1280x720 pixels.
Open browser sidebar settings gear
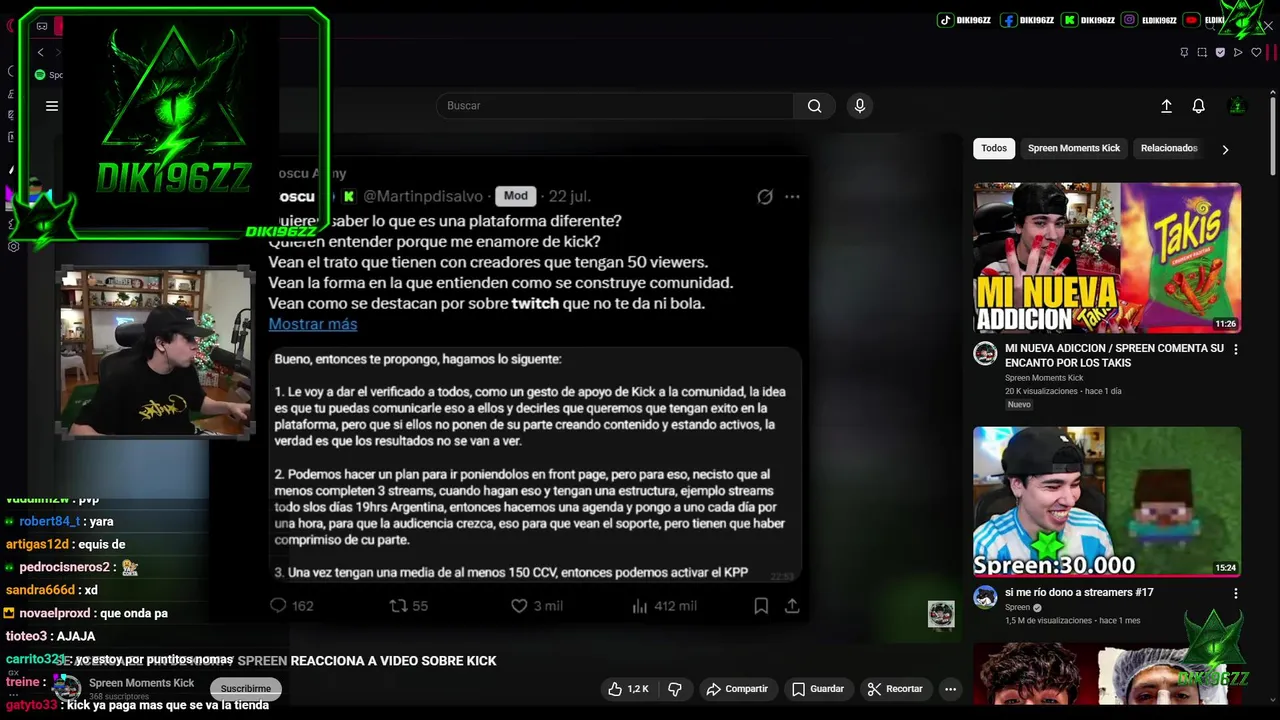click(x=13, y=246)
